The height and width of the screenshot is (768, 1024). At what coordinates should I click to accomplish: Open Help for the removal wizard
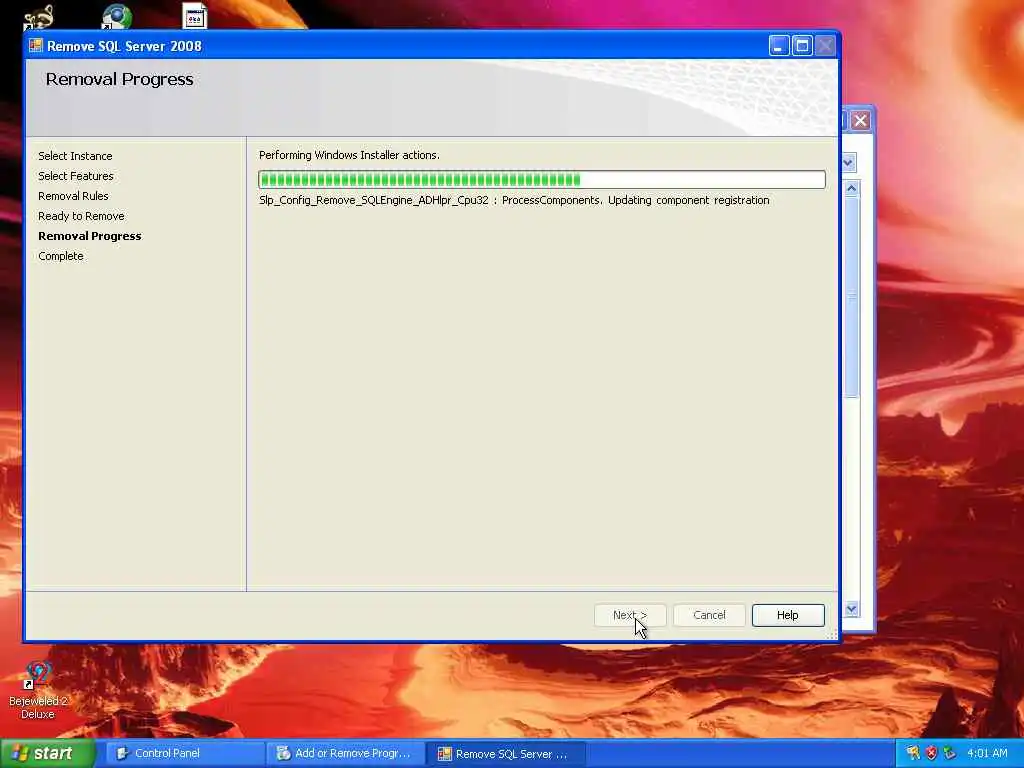pyautogui.click(x=788, y=615)
